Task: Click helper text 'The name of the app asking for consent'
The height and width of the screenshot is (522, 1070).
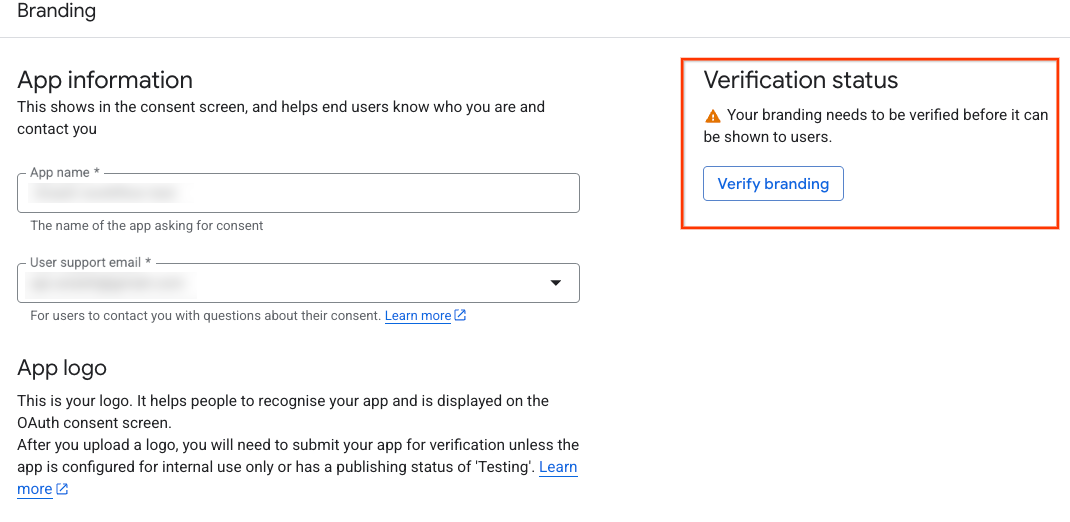Action: tap(147, 225)
